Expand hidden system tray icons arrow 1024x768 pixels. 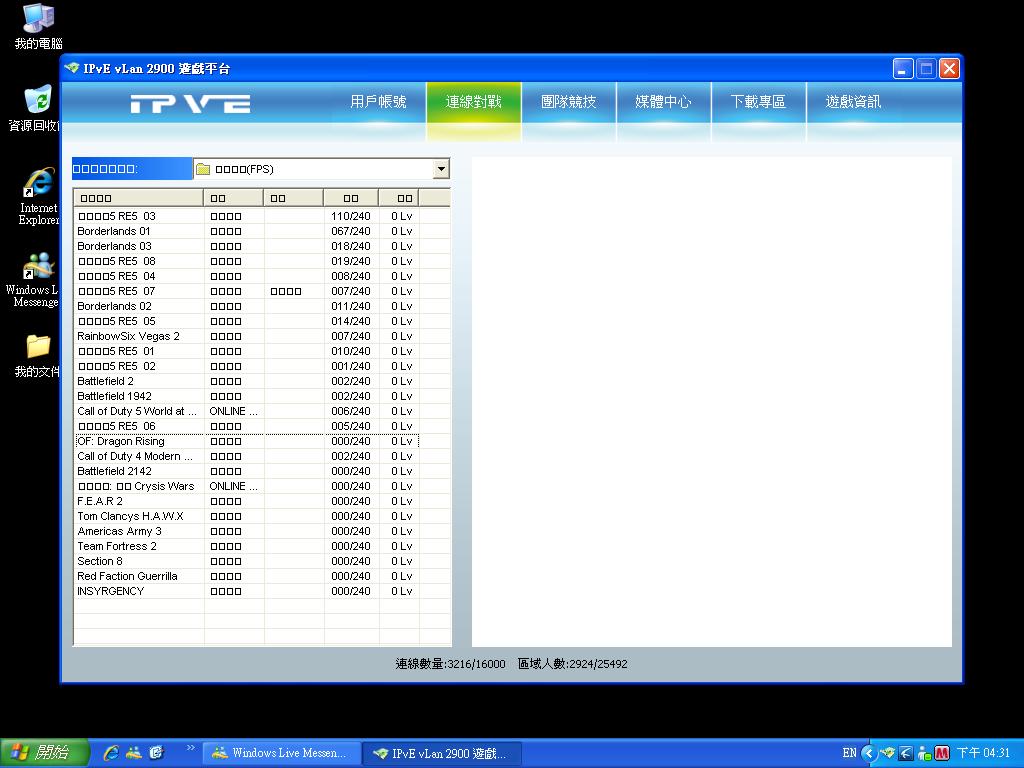click(868, 753)
